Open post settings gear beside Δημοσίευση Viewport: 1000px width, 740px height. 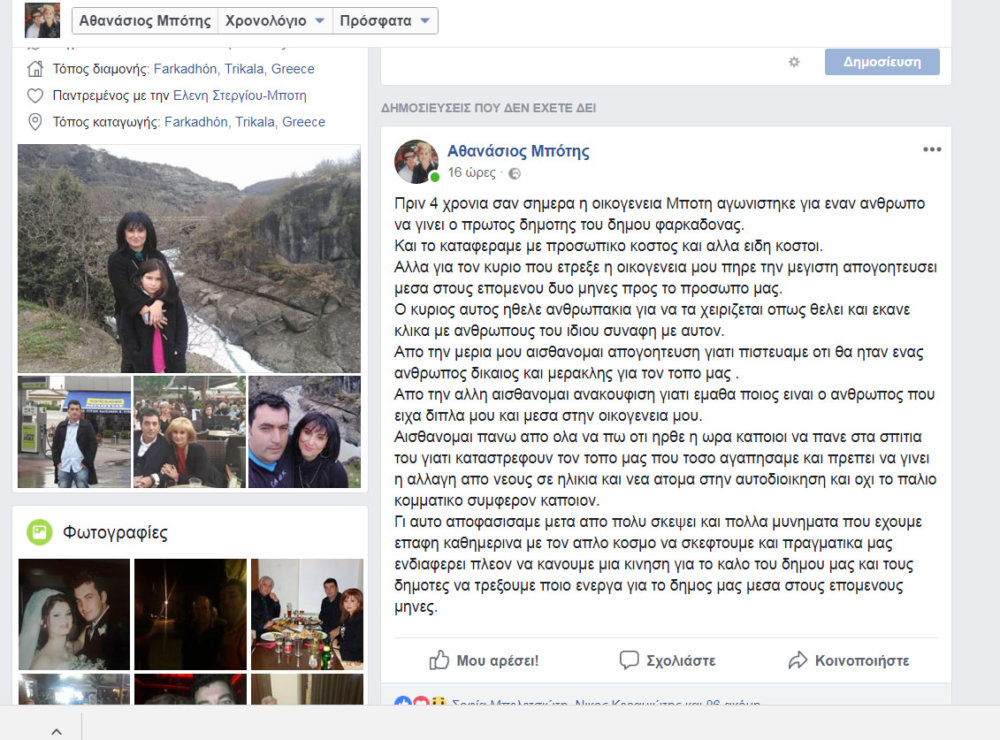pyautogui.click(x=794, y=62)
